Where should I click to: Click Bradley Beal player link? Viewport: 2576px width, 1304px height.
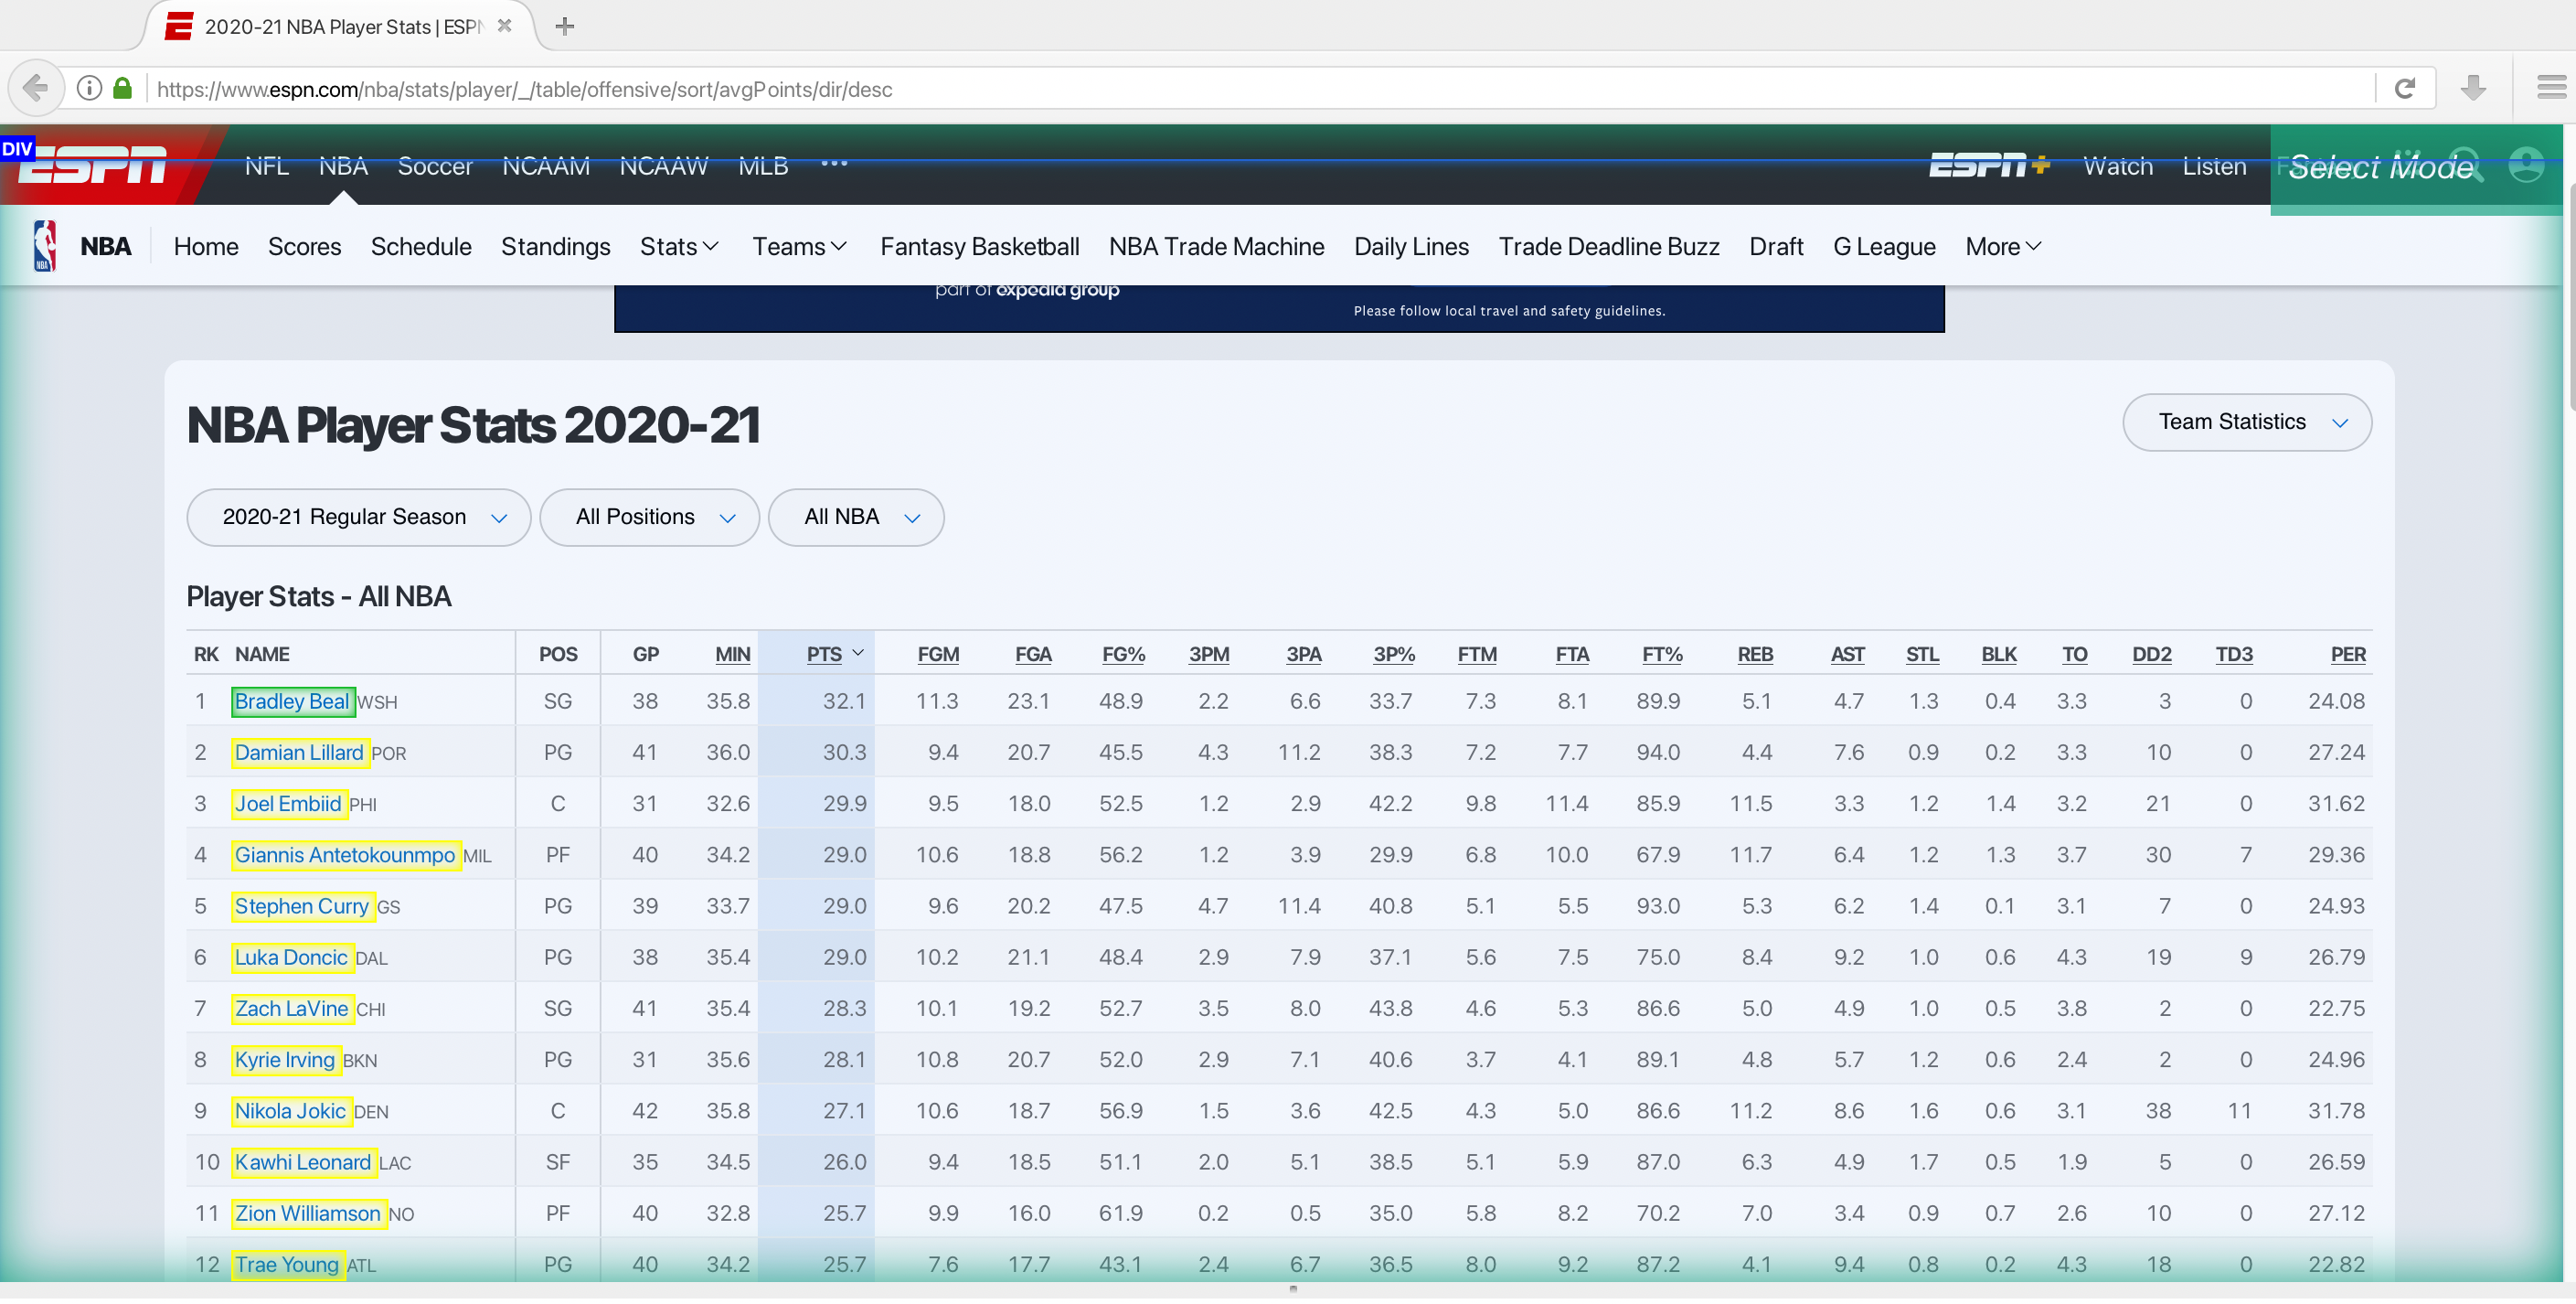(x=291, y=700)
